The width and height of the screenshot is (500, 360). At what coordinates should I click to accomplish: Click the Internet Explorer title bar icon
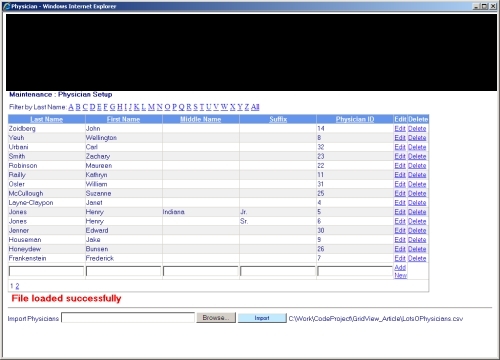pyautogui.click(x=7, y=6)
